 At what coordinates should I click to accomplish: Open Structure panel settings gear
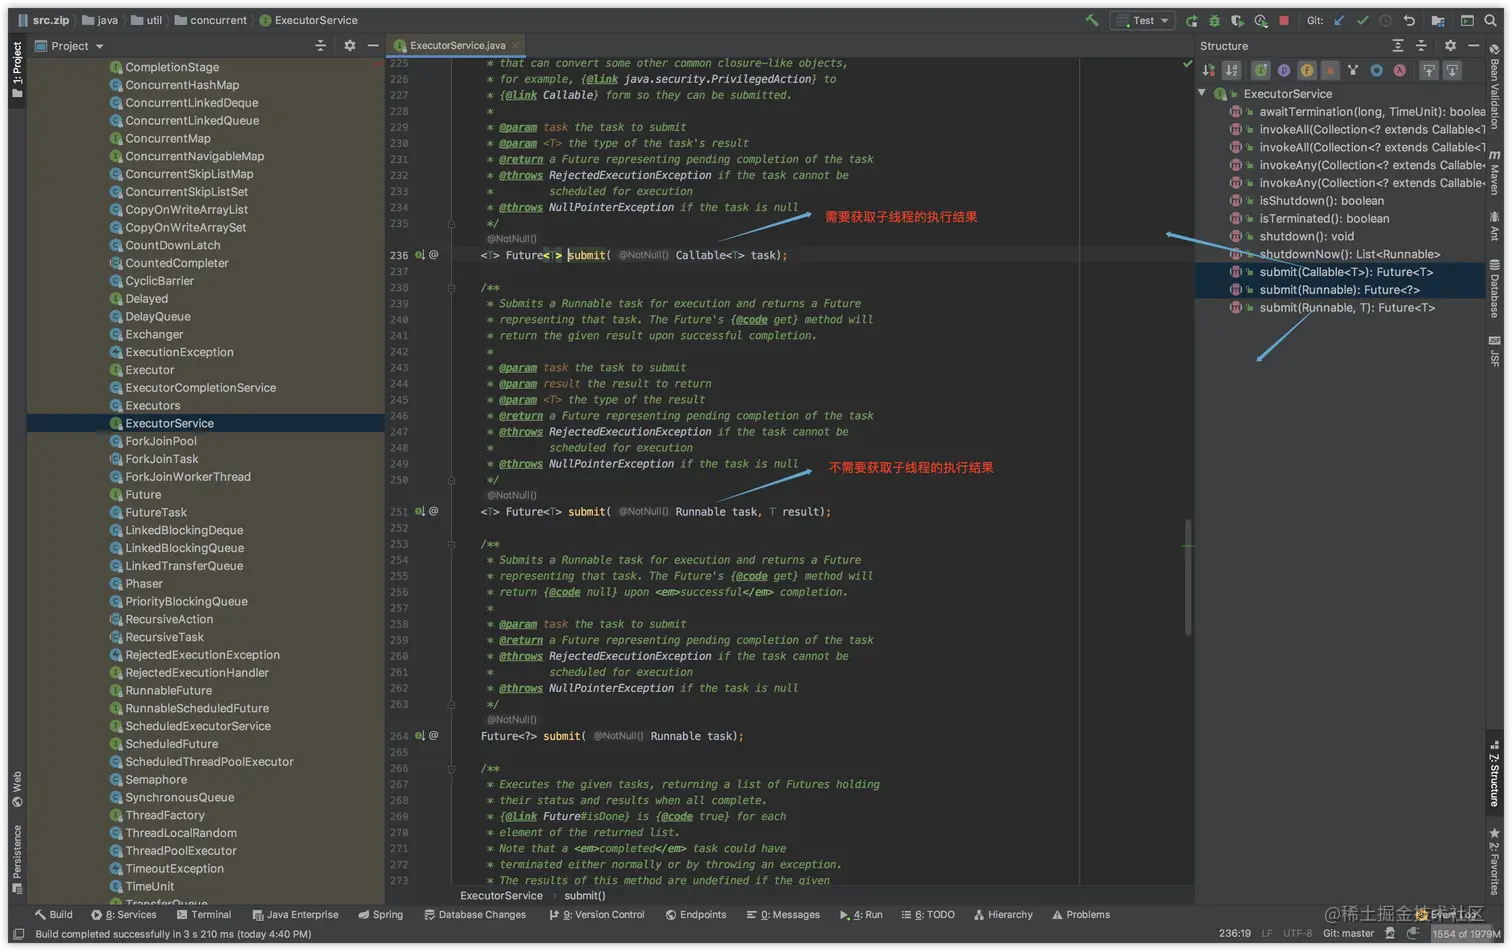point(1450,46)
